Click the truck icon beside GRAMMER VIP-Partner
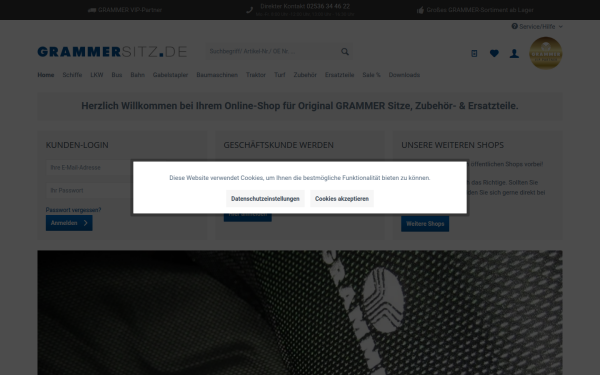 pyautogui.click(x=92, y=10)
